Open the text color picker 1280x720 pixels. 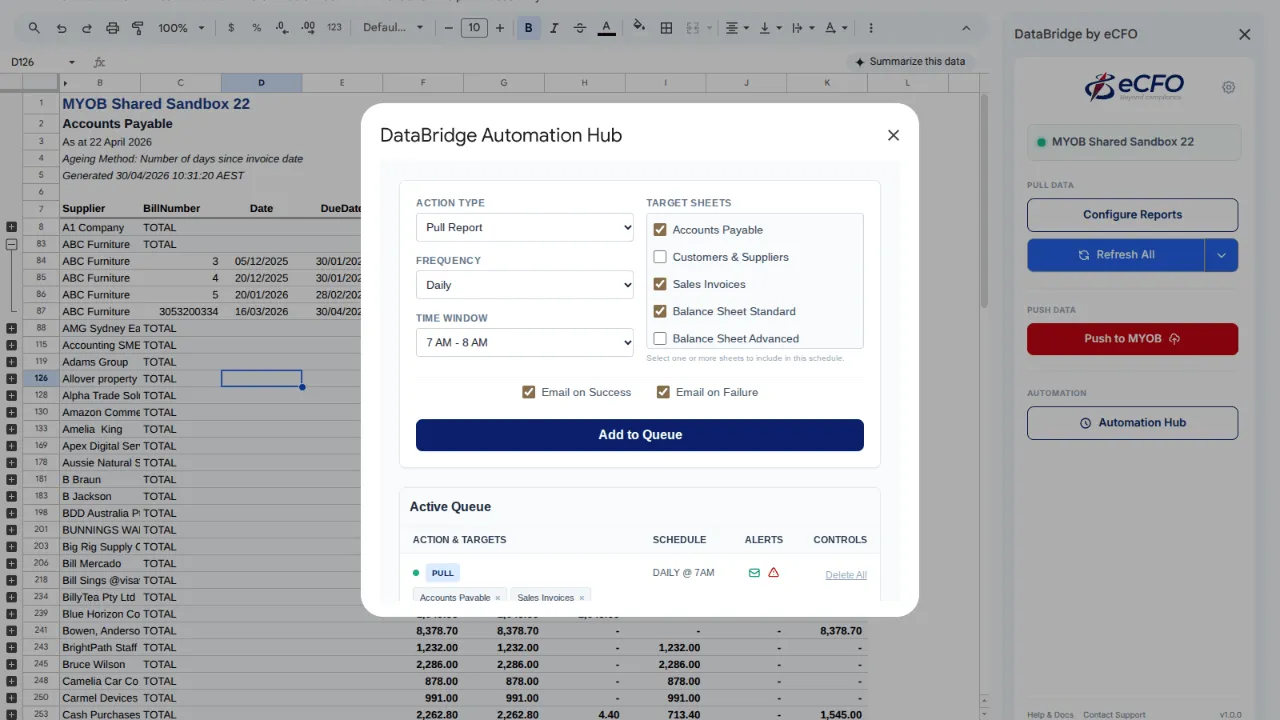tap(606, 28)
